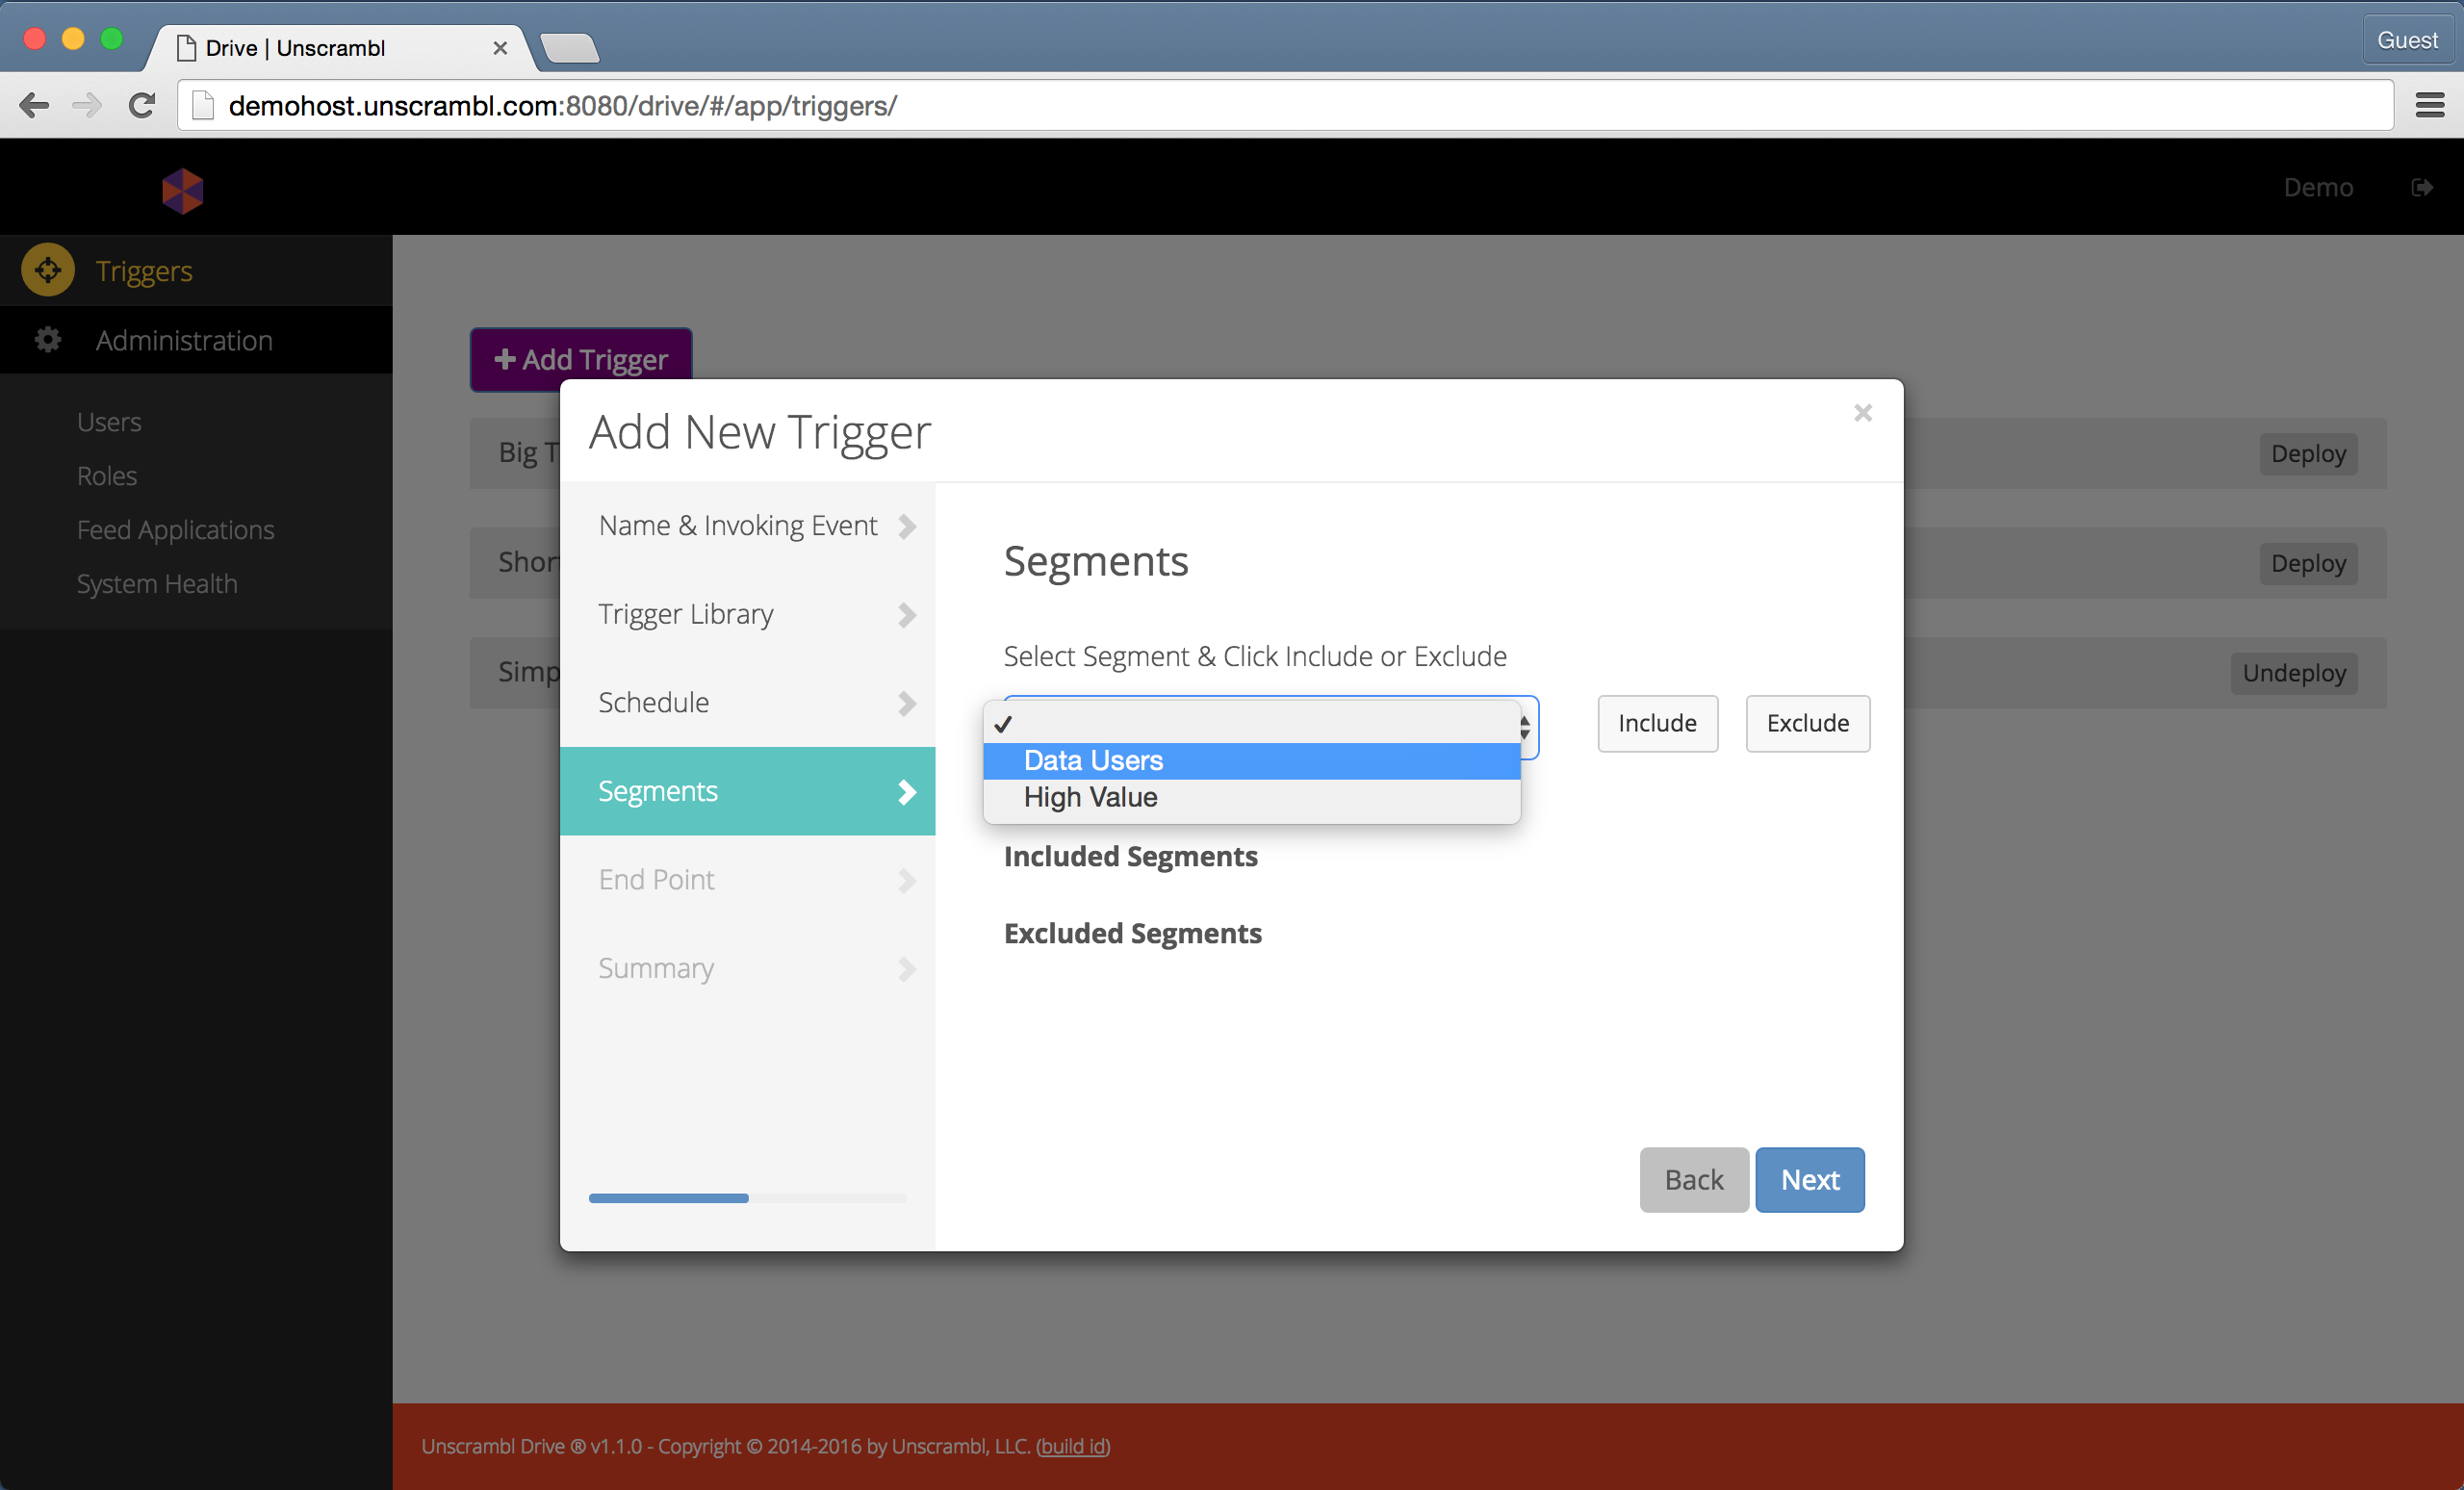Go to End Point wizard step

tap(747, 880)
